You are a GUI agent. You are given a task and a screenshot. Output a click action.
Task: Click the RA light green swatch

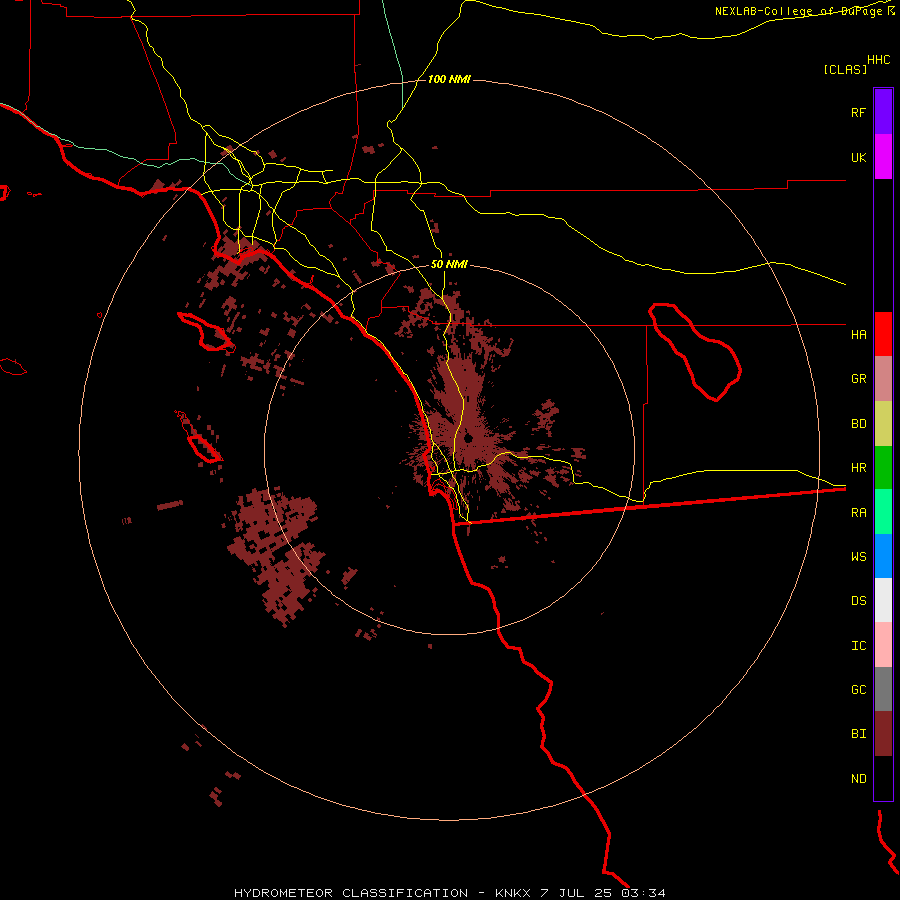coord(883,512)
